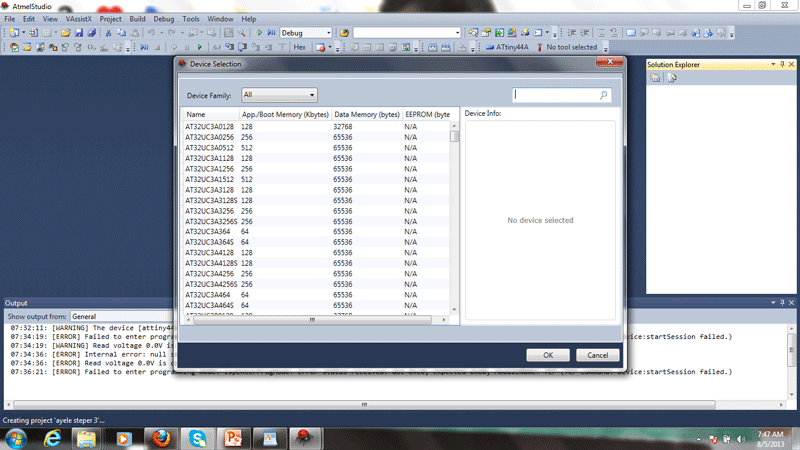Pin the Output panel
Image resolution: width=800 pixels, height=450 pixels.
782,303
